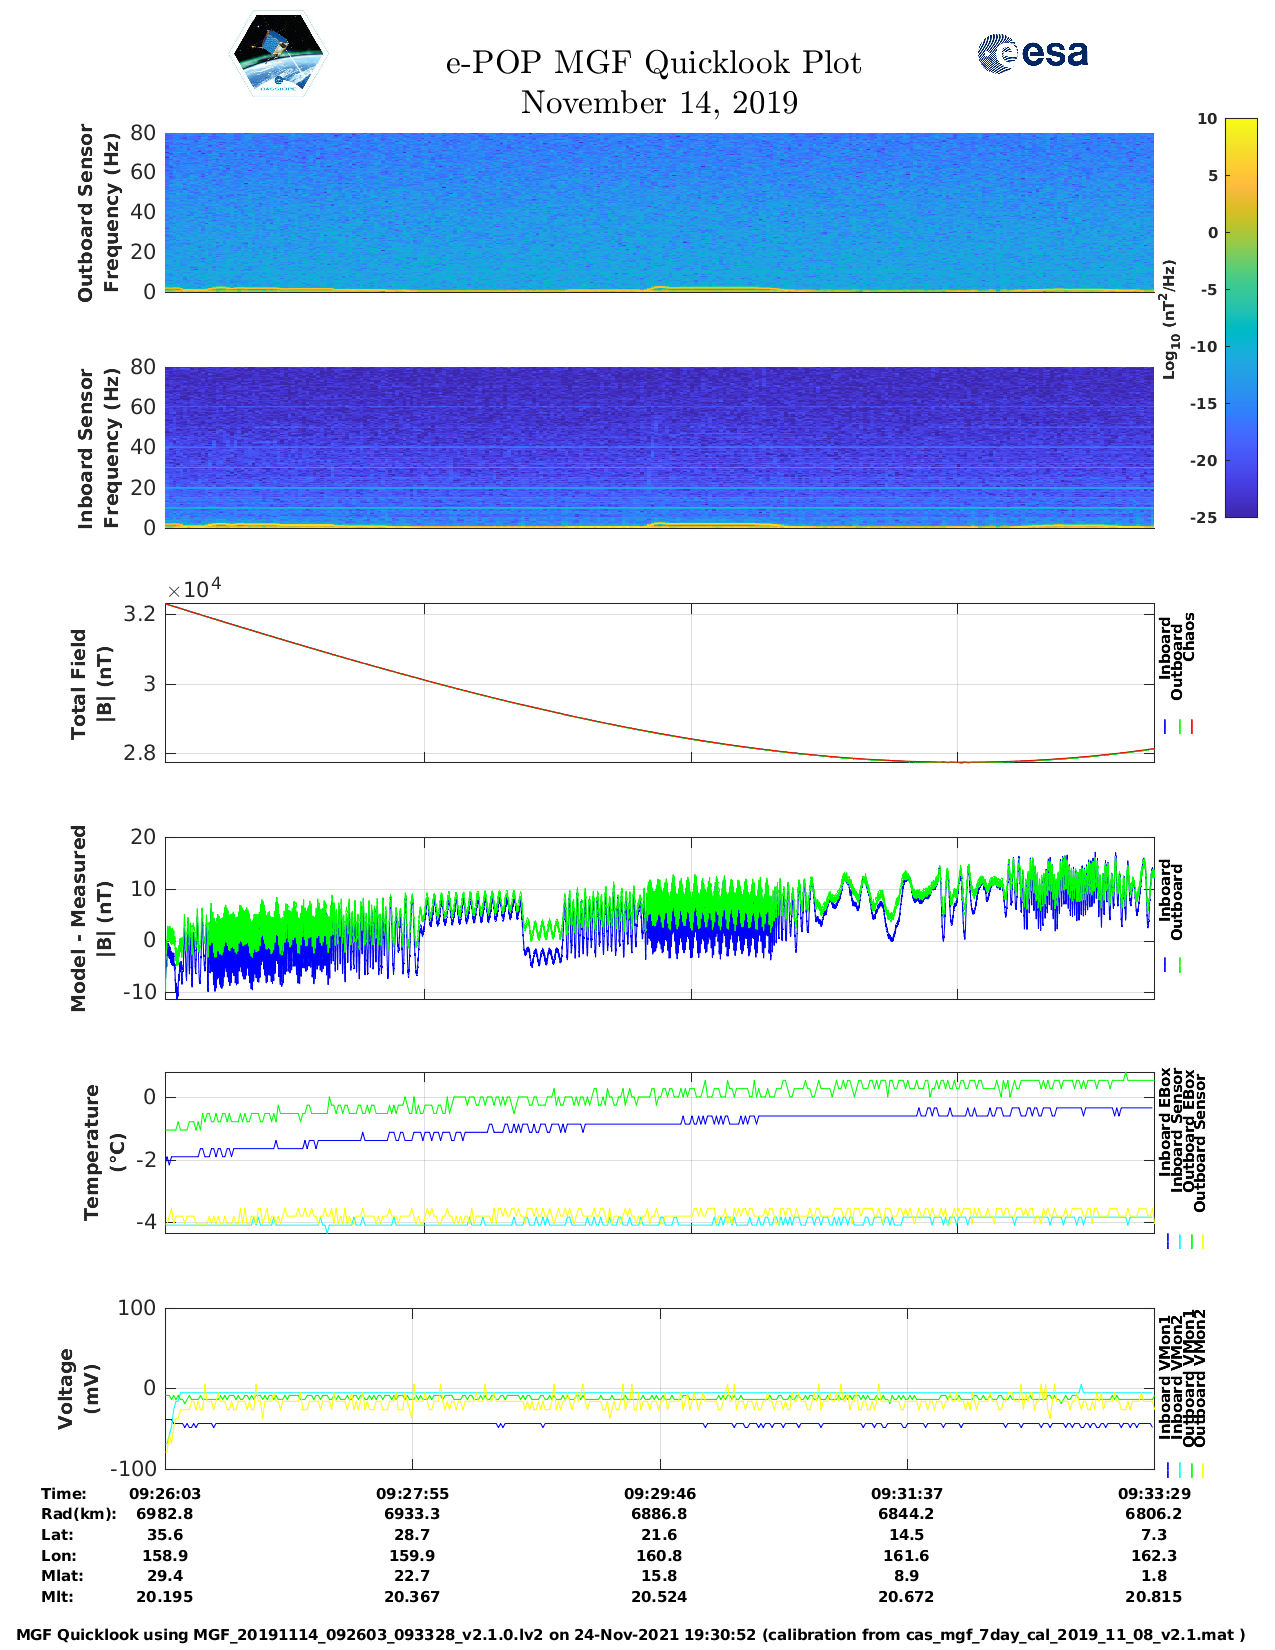The image size is (1275, 1650).
Task: Click the blue Inboard legend marker beside Model - Measured
Action: [x=1166, y=965]
